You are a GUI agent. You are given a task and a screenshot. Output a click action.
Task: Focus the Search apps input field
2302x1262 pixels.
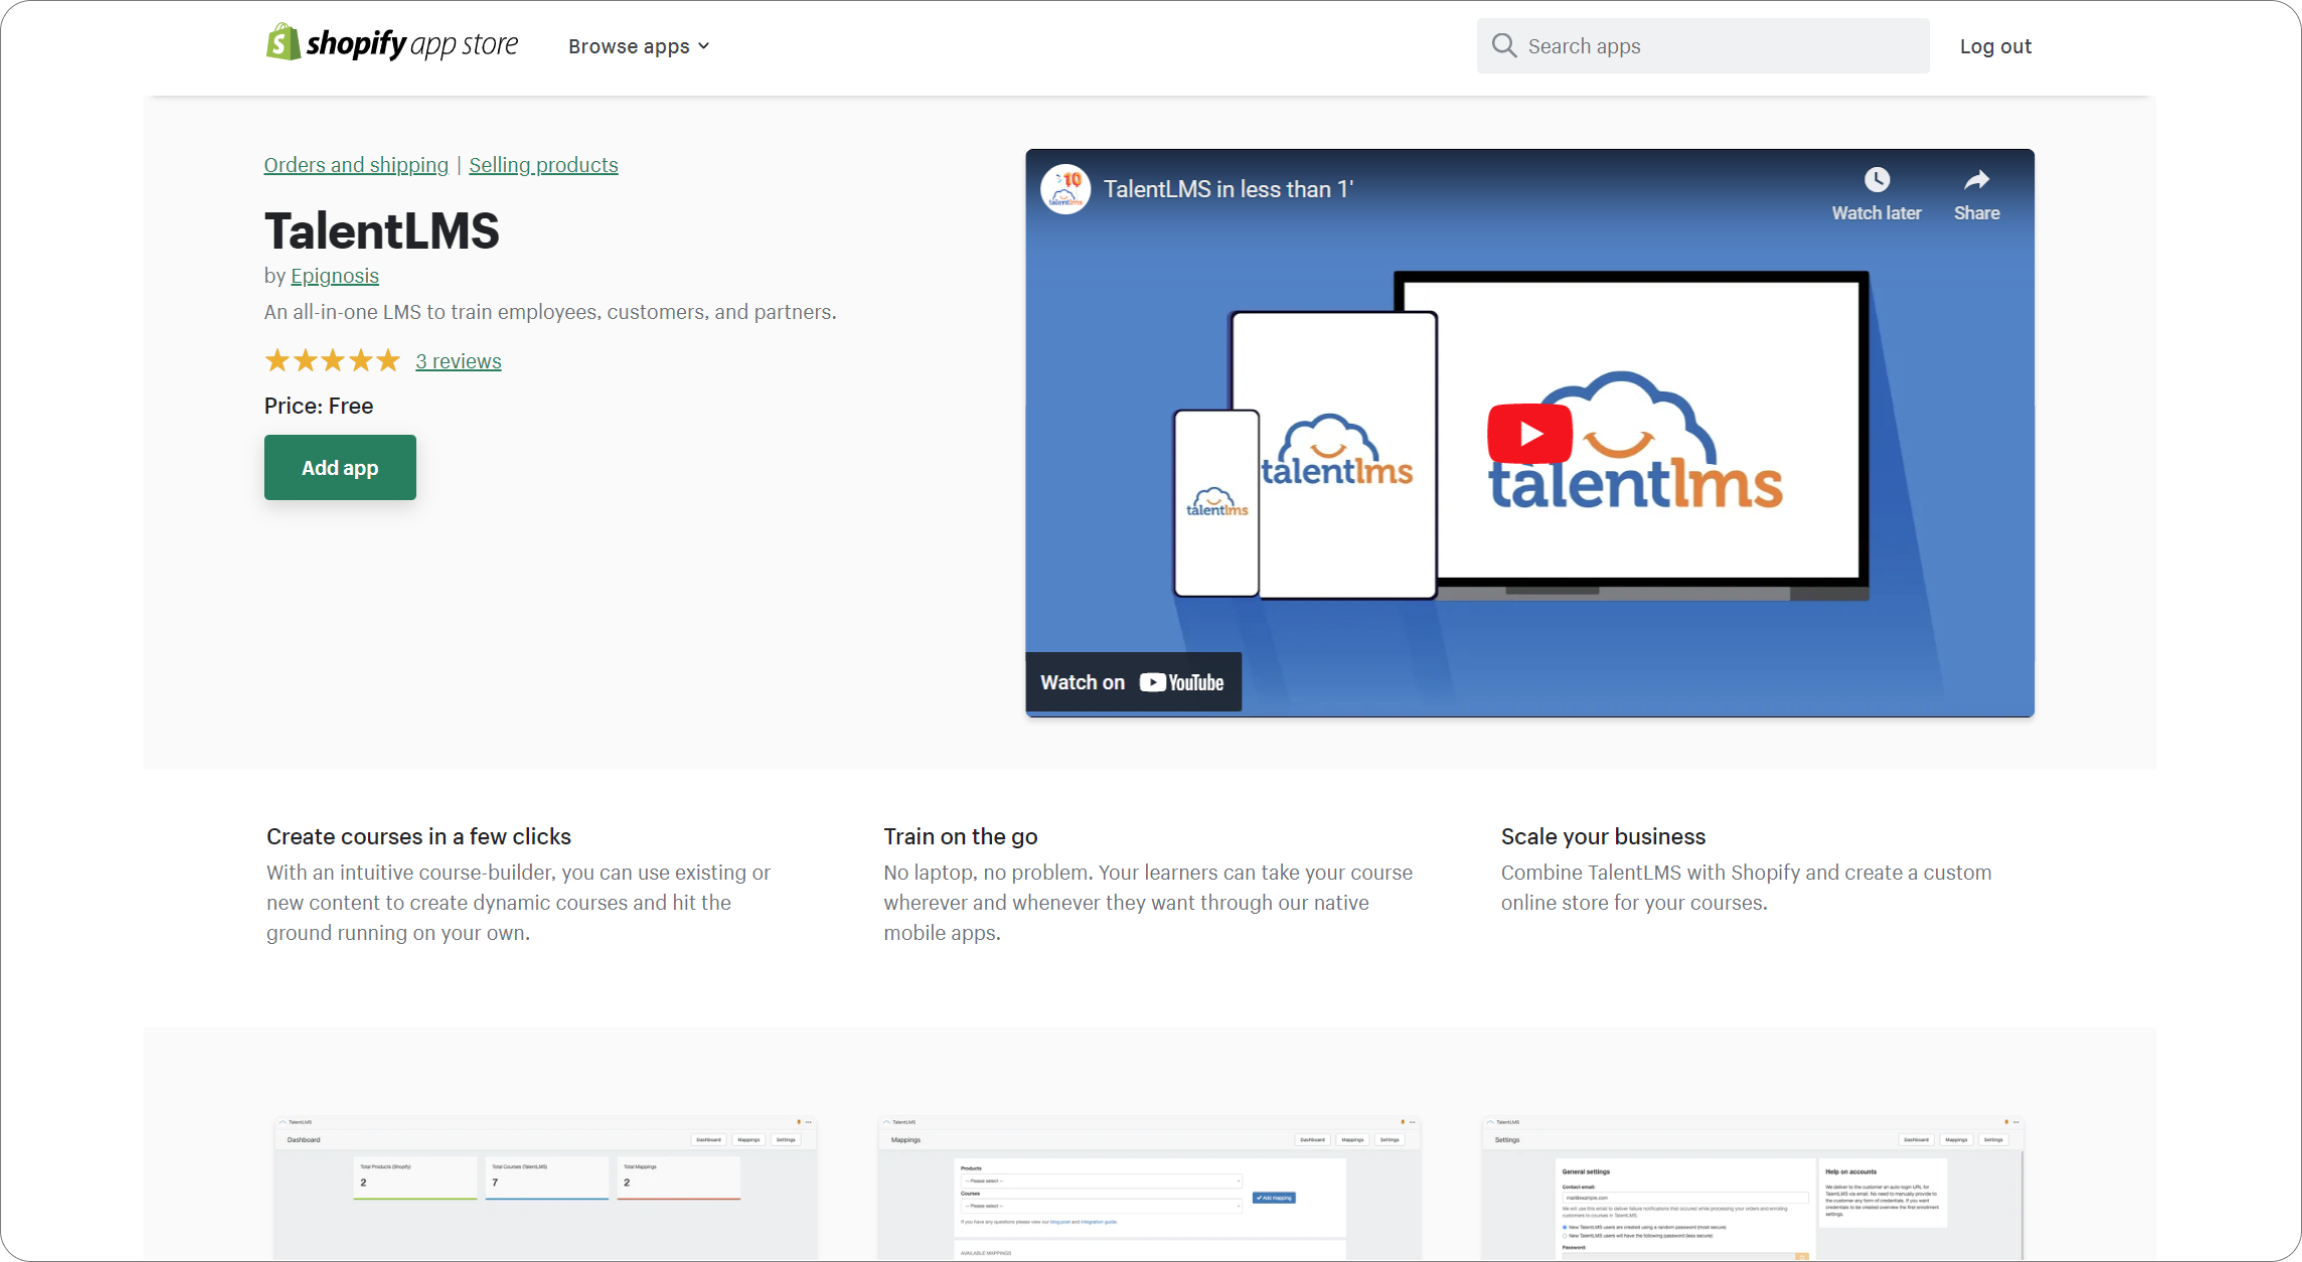(x=1703, y=46)
